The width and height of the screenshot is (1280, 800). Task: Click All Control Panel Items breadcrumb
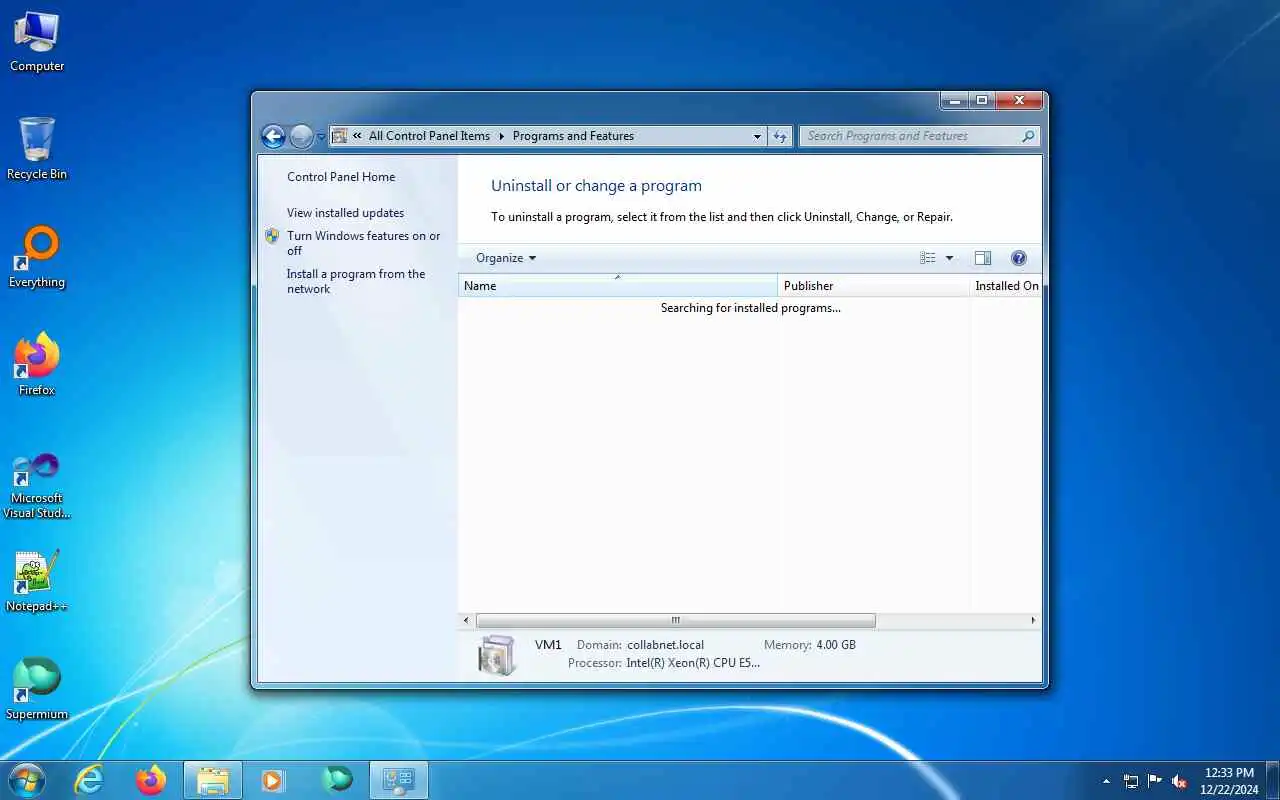[x=429, y=136]
